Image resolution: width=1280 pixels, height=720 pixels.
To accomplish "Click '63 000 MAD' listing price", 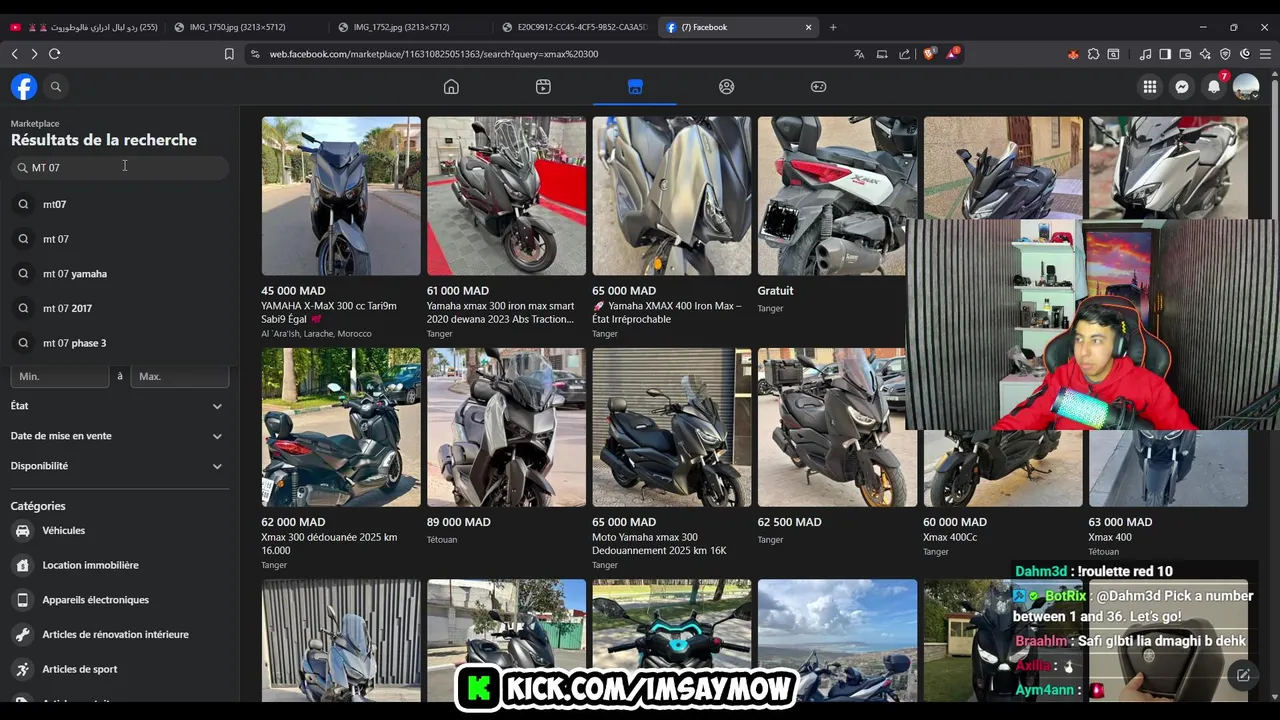I will [1120, 522].
